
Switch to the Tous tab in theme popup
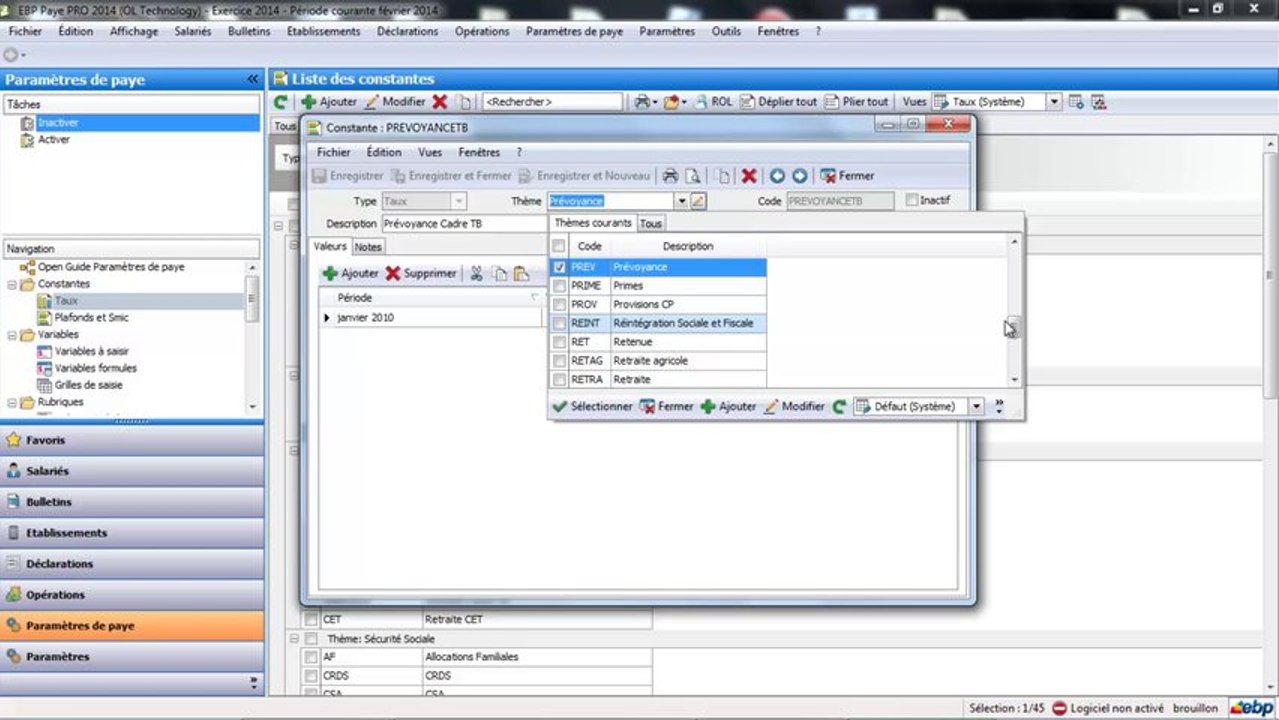tap(651, 224)
